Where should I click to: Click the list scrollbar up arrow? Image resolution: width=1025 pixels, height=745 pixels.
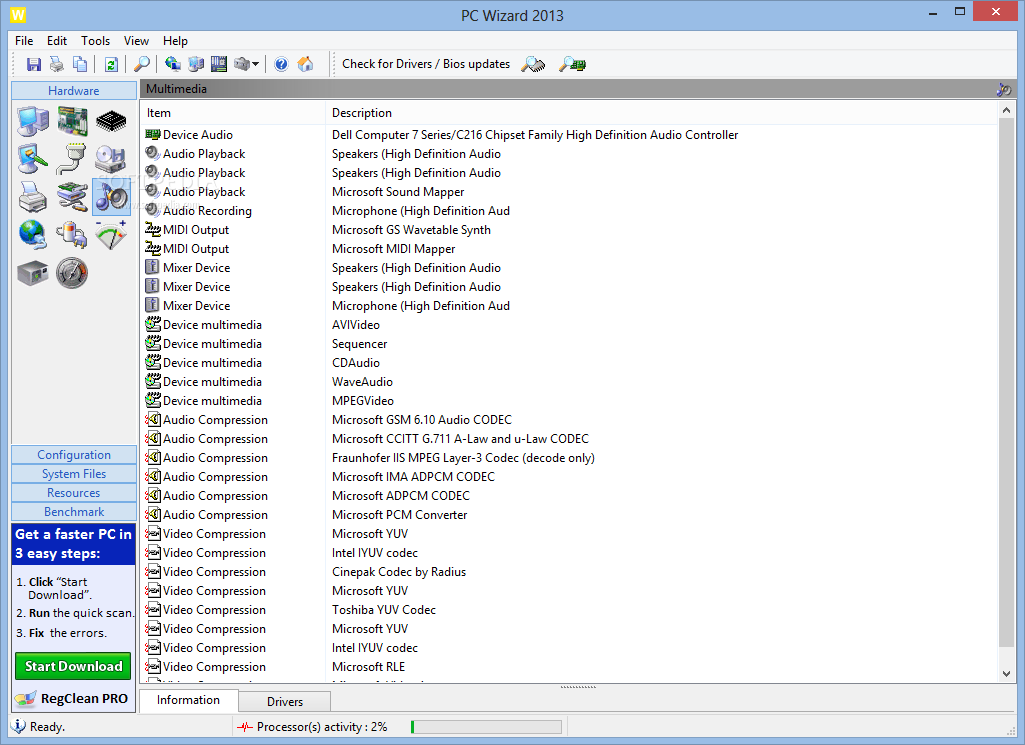coord(1006,110)
